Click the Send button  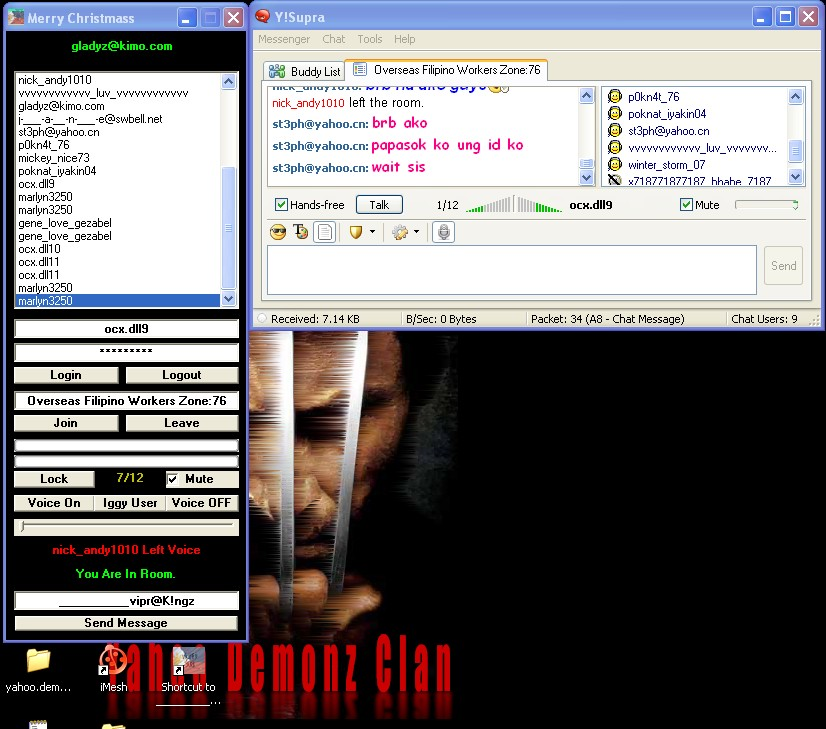click(783, 265)
